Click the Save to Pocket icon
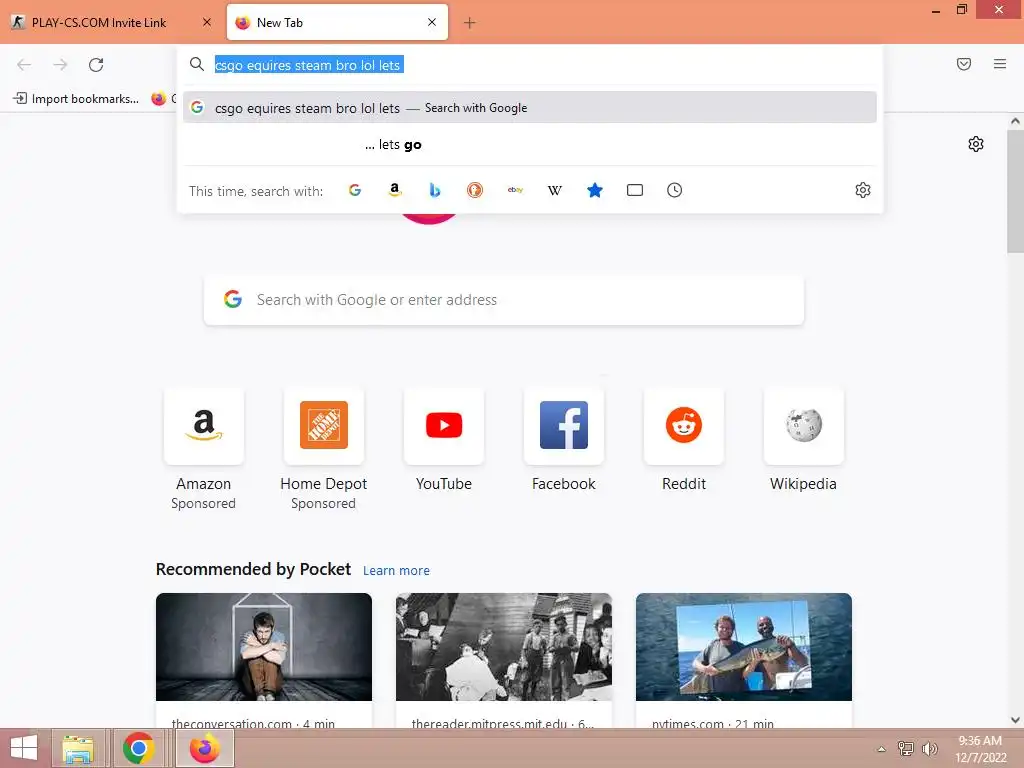The width and height of the screenshot is (1024, 768). (964, 64)
